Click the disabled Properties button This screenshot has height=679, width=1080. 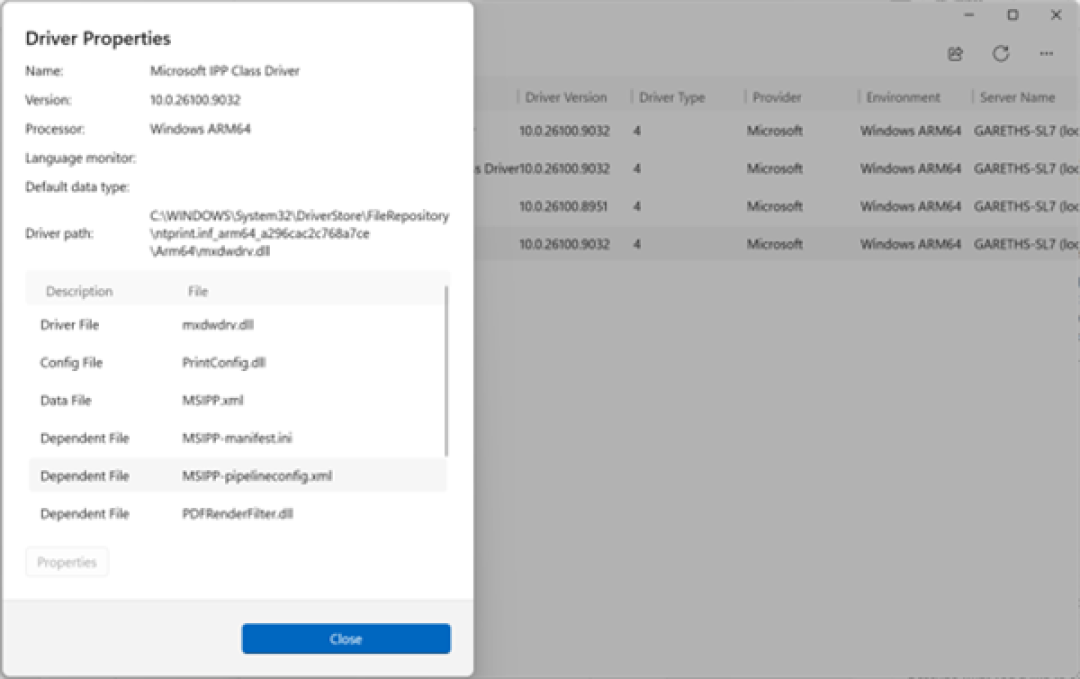[x=67, y=562]
